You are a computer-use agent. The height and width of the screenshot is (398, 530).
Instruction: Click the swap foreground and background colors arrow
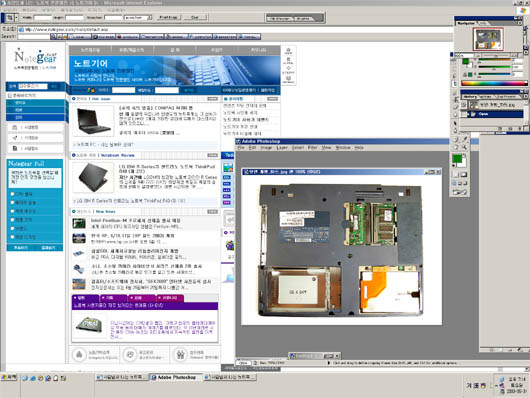click(x=465, y=156)
